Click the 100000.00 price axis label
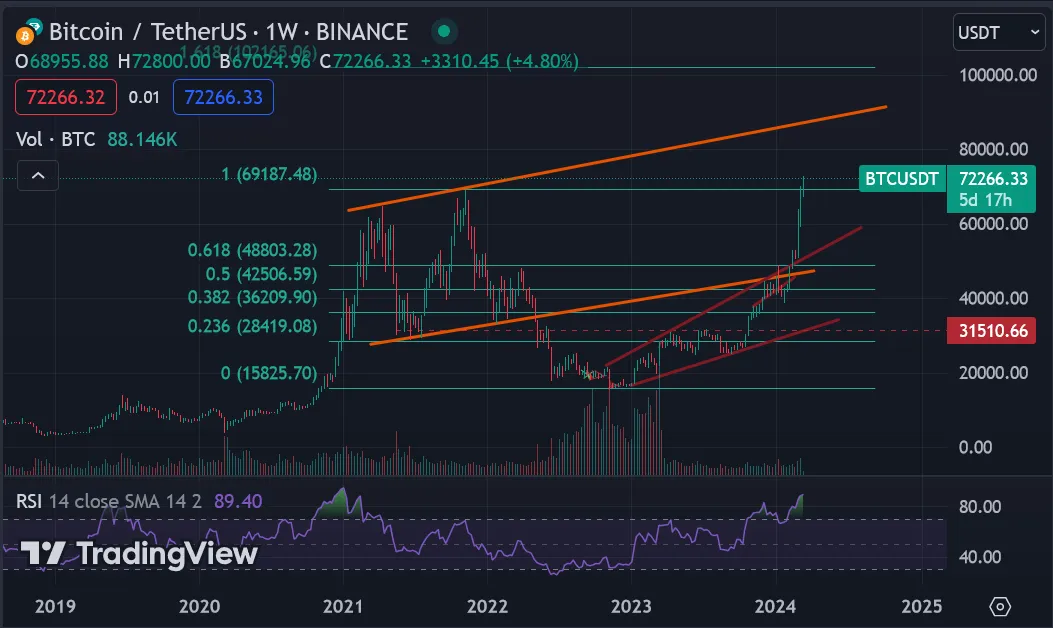The height and width of the screenshot is (628, 1053). [x=998, y=75]
